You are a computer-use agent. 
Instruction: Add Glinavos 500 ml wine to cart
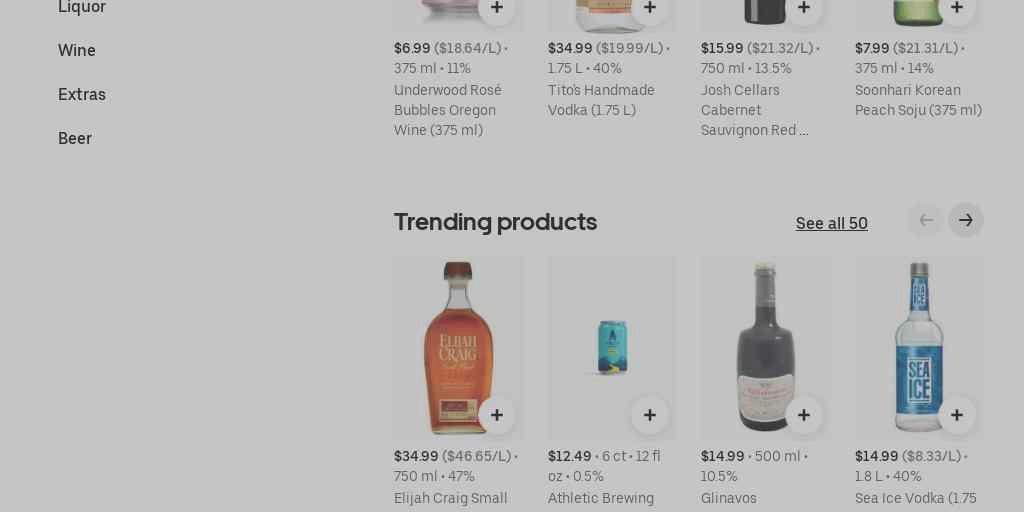tap(804, 415)
